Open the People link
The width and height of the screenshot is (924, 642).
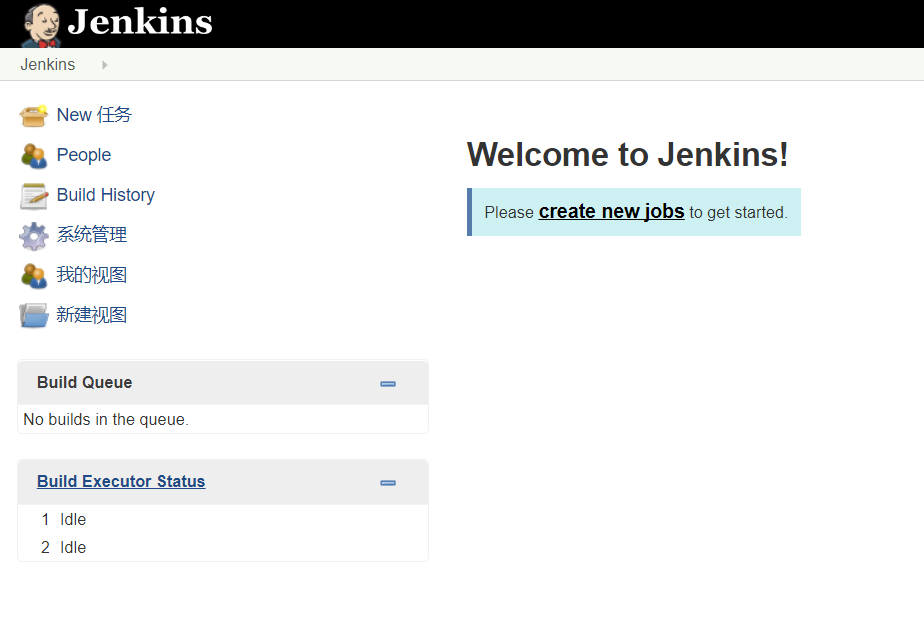tap(84, 155)
